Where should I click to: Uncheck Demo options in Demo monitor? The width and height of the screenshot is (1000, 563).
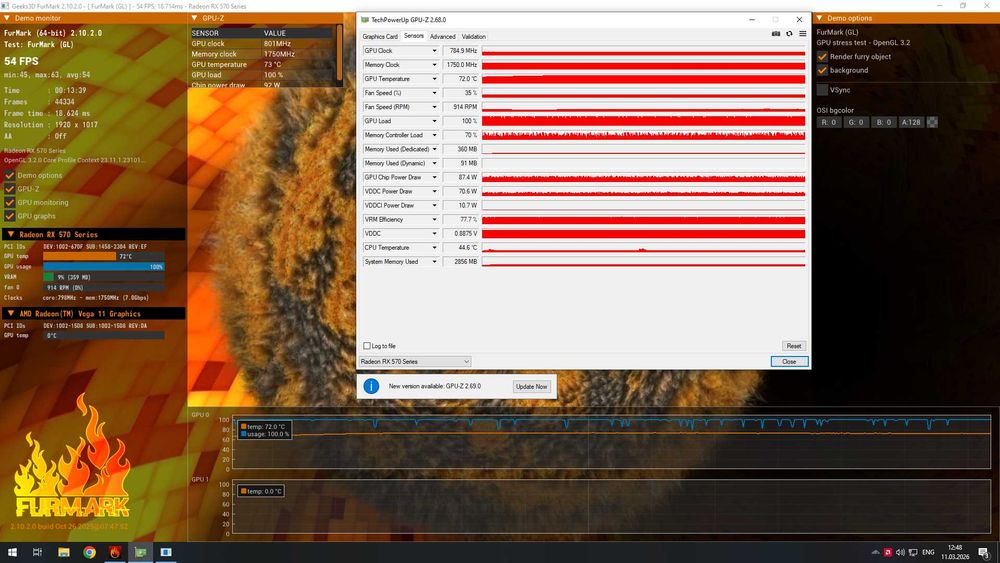(10, 175)
